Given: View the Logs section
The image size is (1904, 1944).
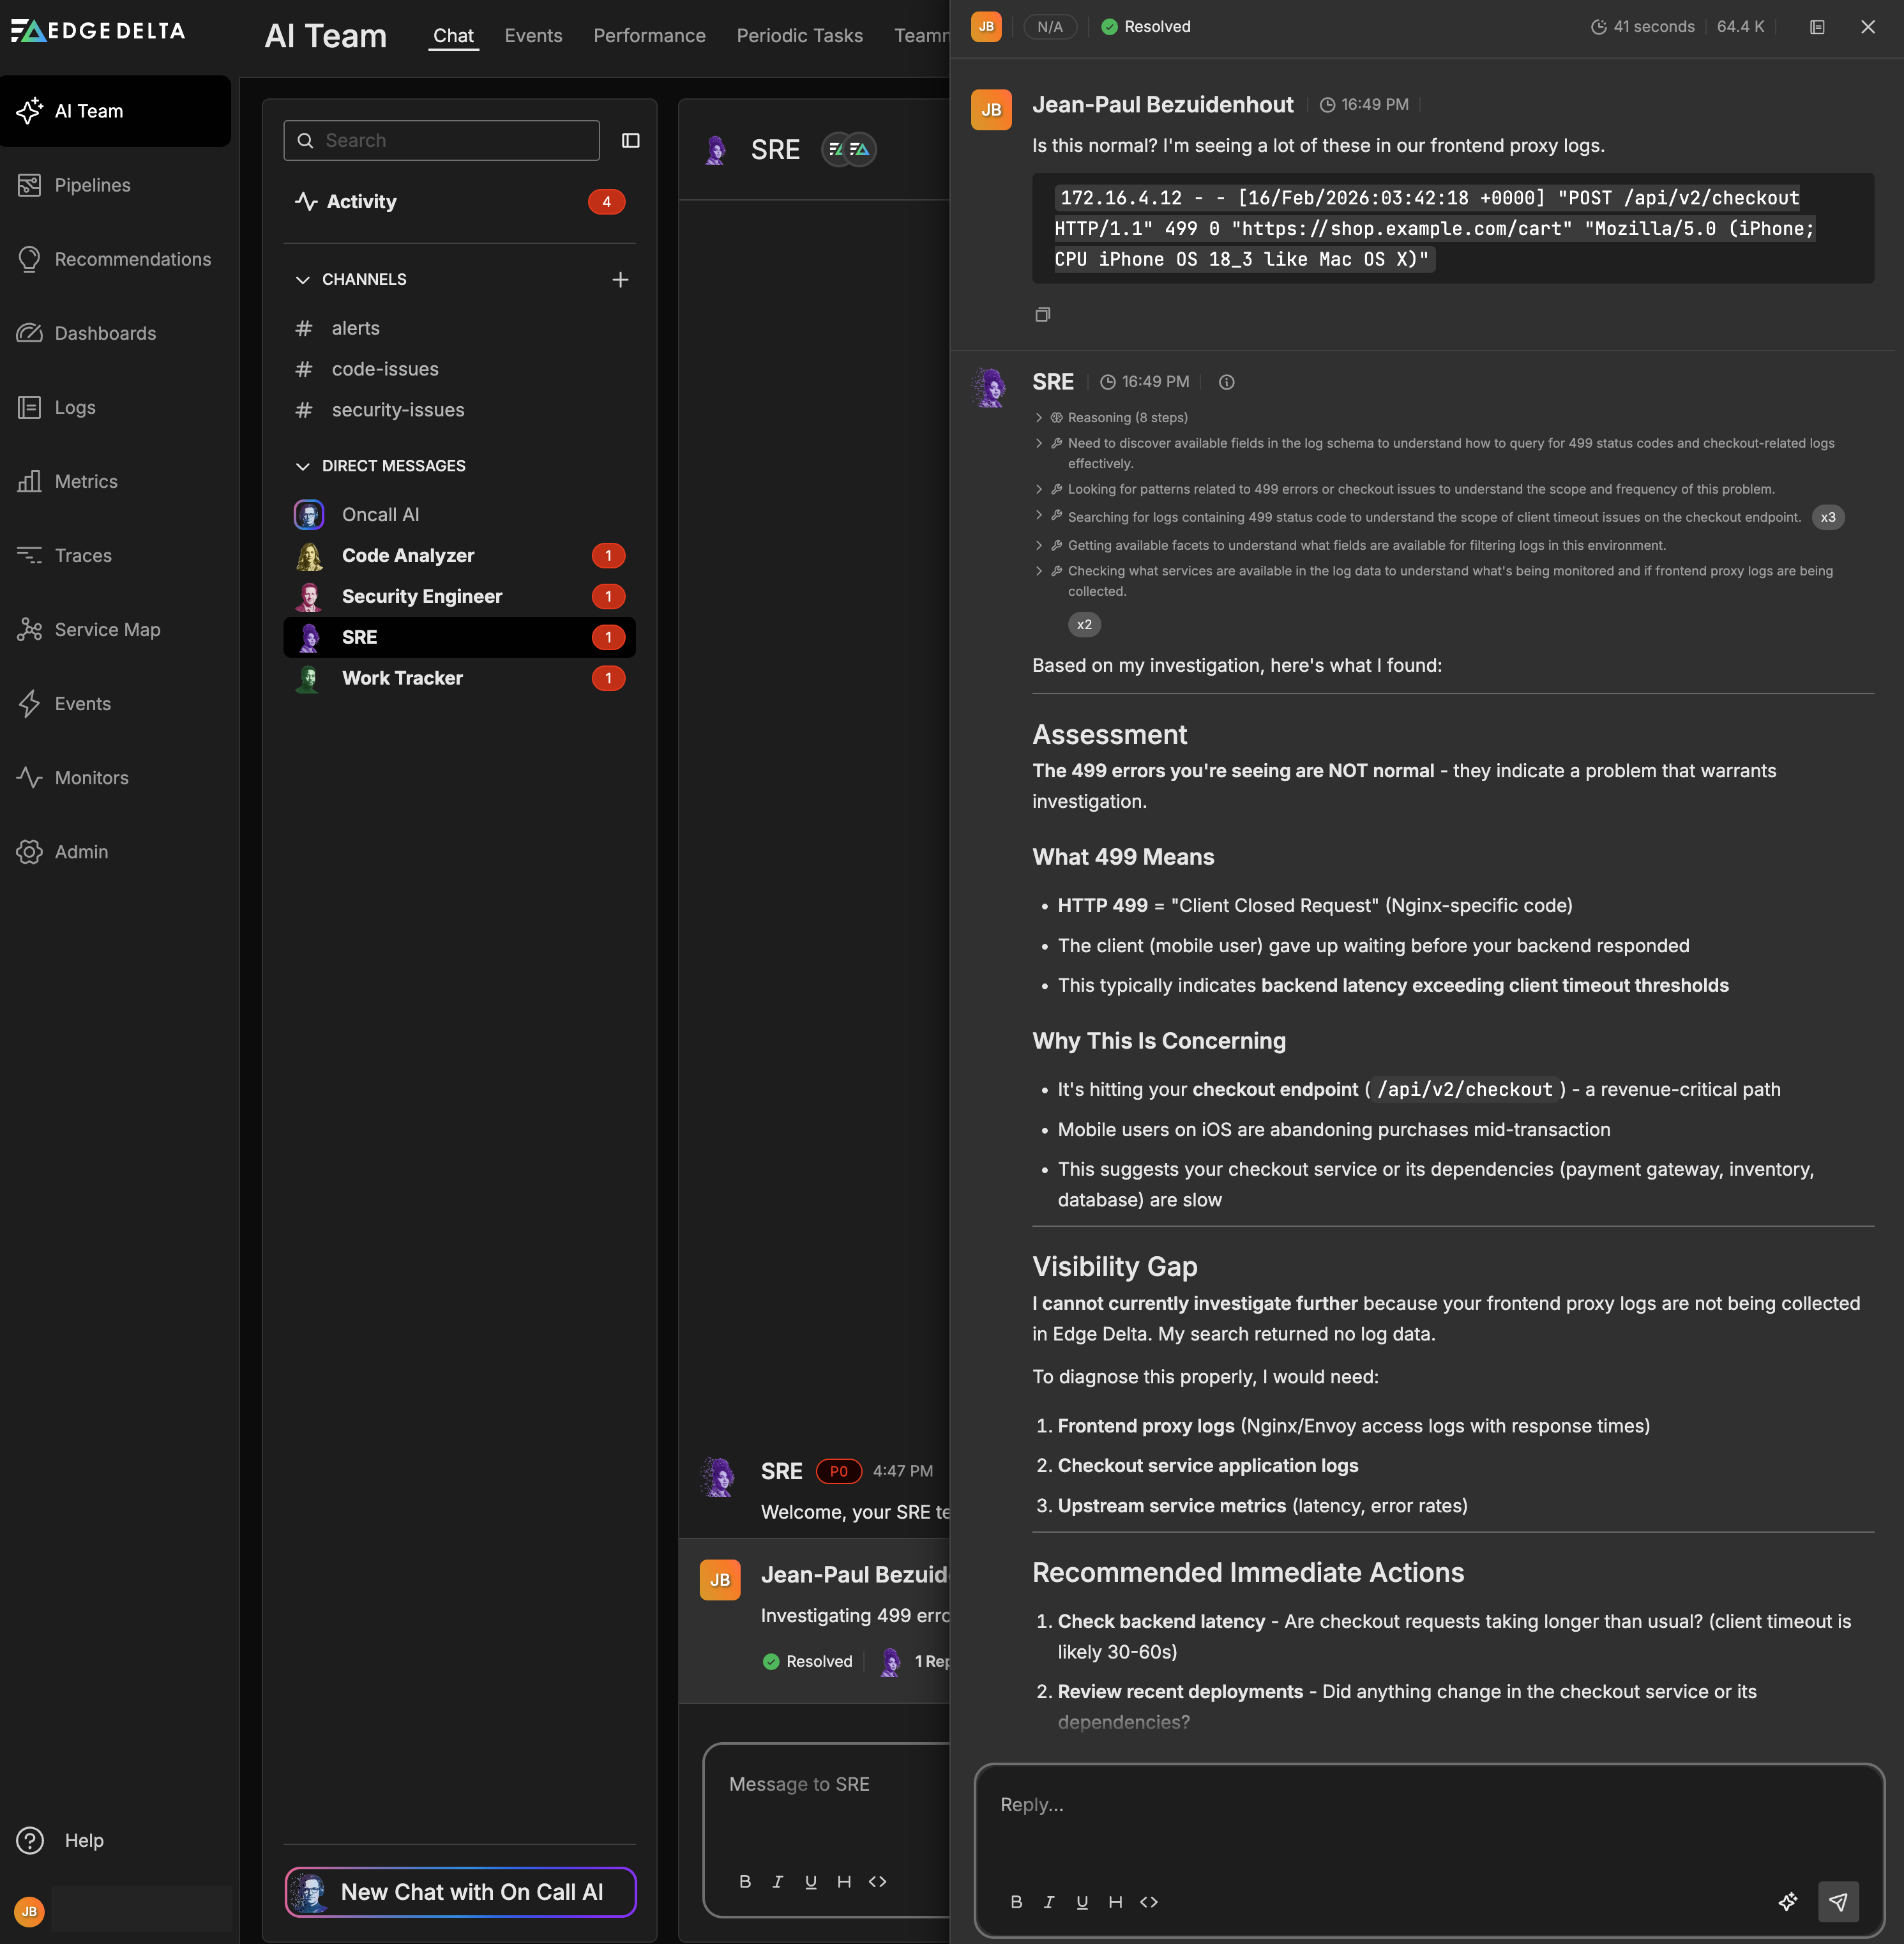Looking at the screenshot, I should (75, 406).
